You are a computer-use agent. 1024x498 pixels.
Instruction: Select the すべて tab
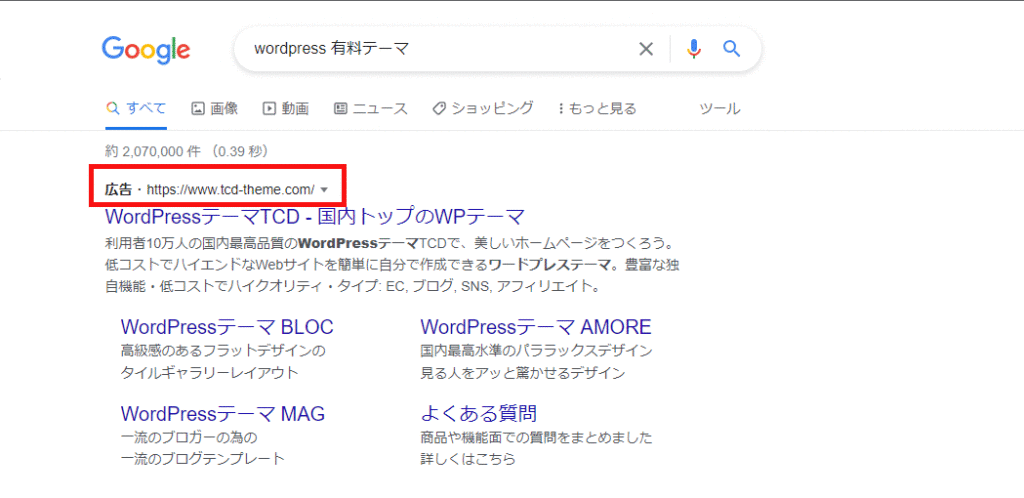click(136, 108)
